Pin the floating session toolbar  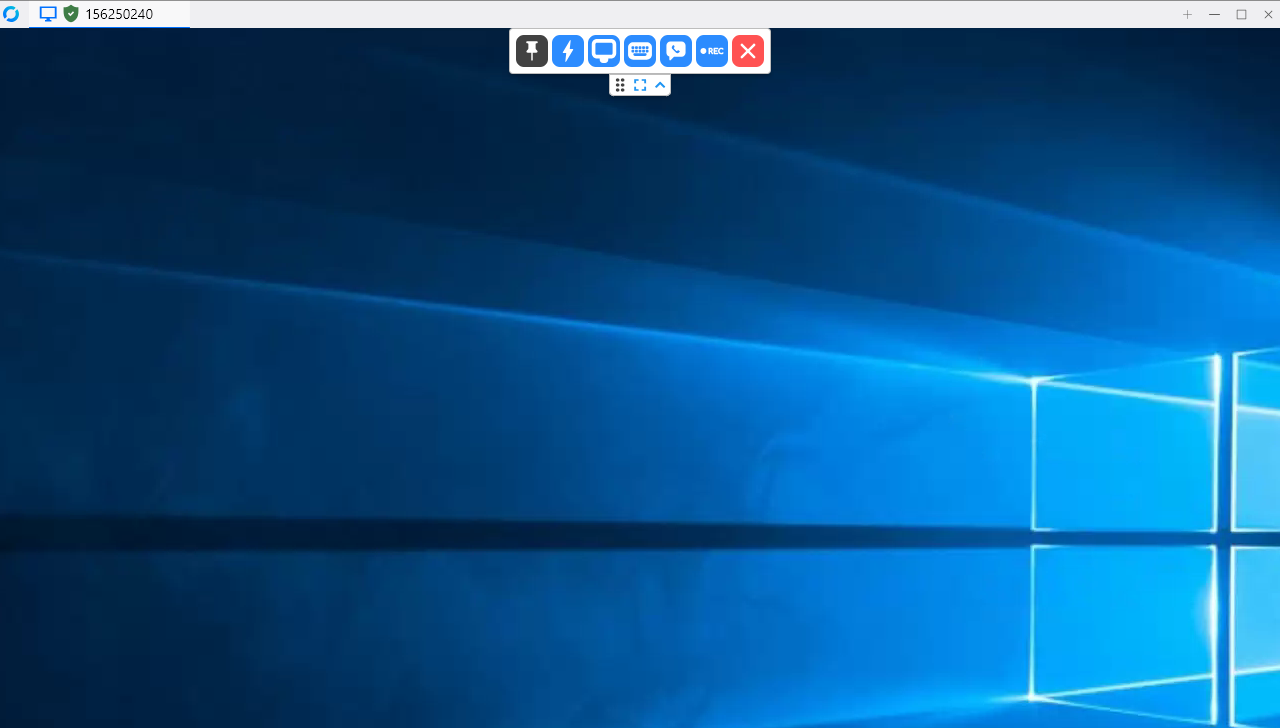point(532,51)
